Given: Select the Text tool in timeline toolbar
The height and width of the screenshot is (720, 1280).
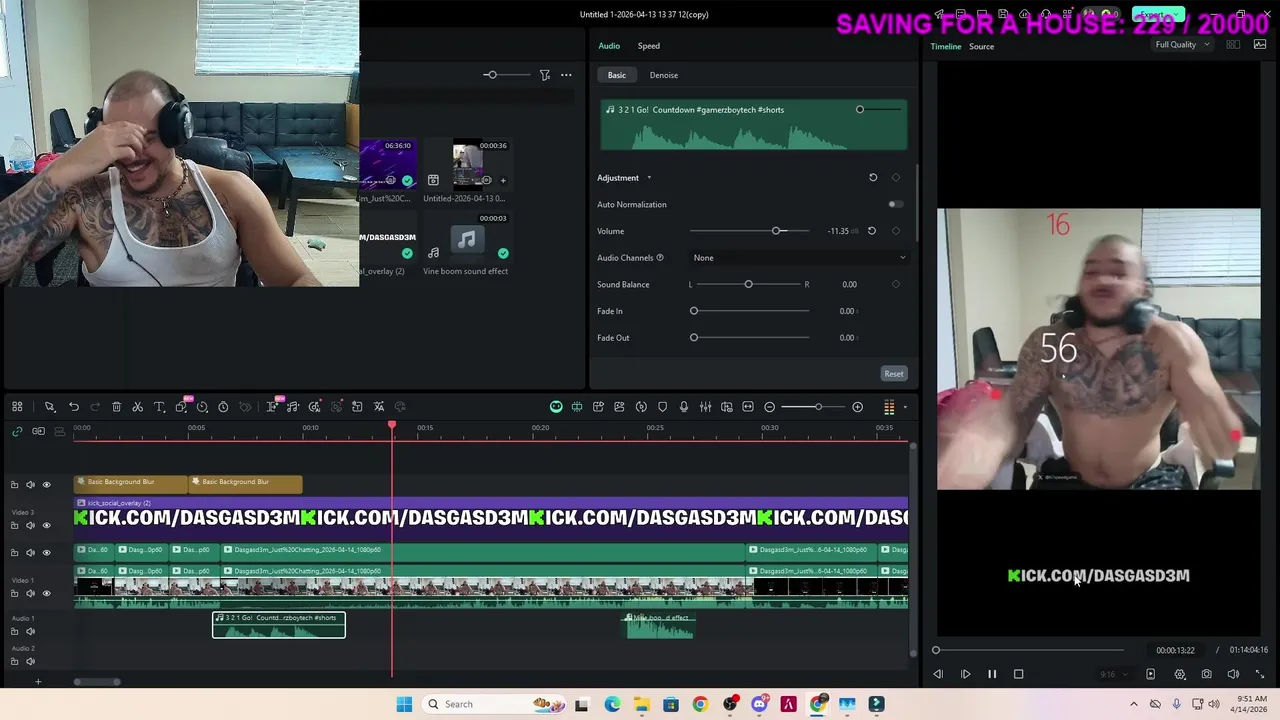Looking at the screenshot, I should [159, 407].
